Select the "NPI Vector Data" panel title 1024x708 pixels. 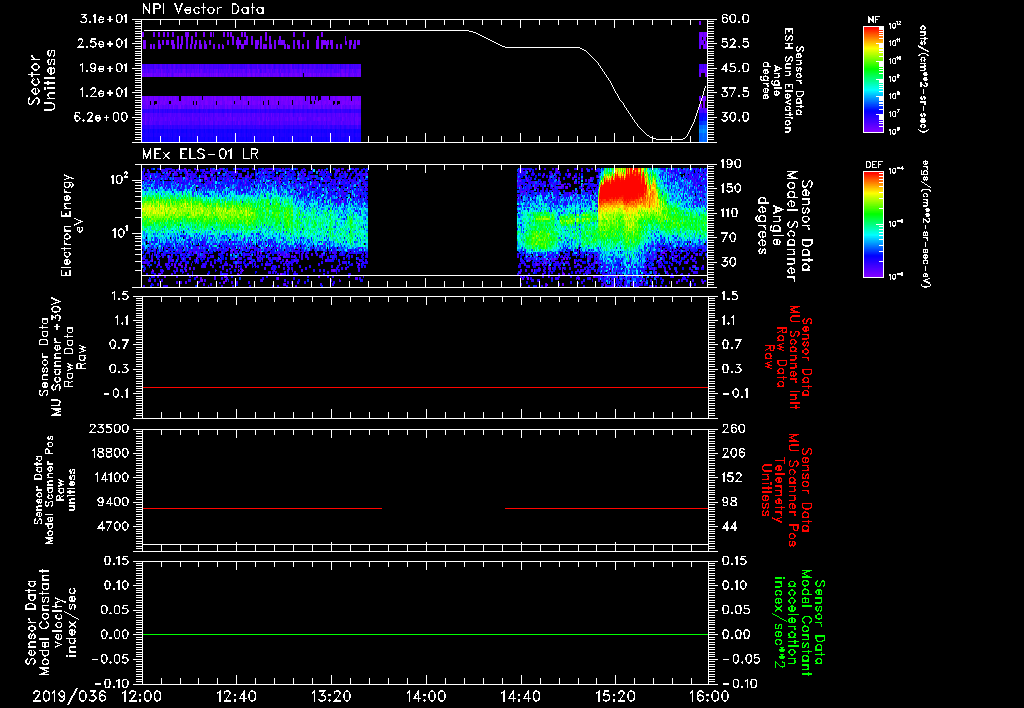click(203, 9)
